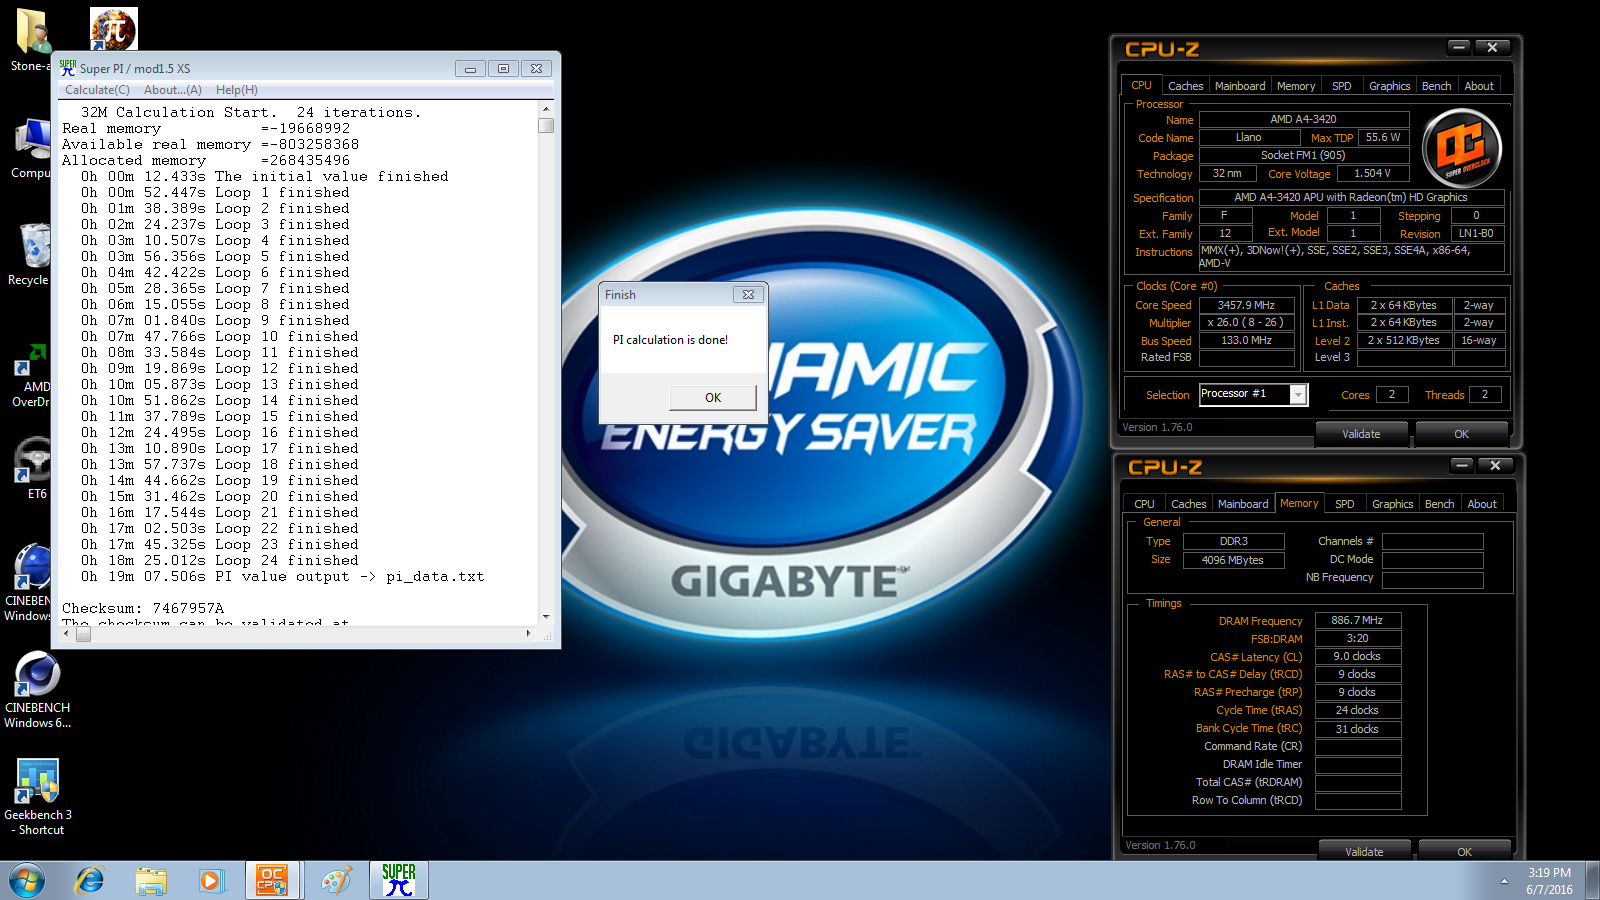This screenshot has width=1600, height=900.
Task: Open Windows Media Player from the taskbar
Action: pos(210,881)
